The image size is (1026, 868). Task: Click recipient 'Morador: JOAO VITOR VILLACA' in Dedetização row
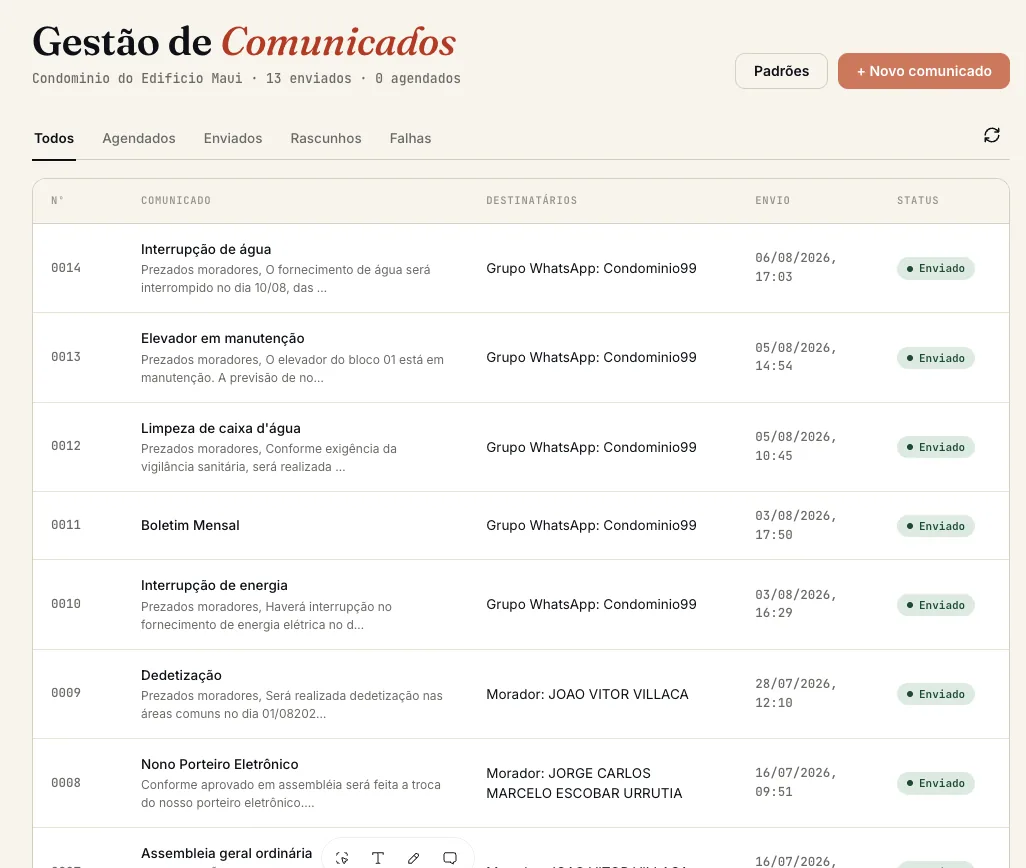pos(587,694)
